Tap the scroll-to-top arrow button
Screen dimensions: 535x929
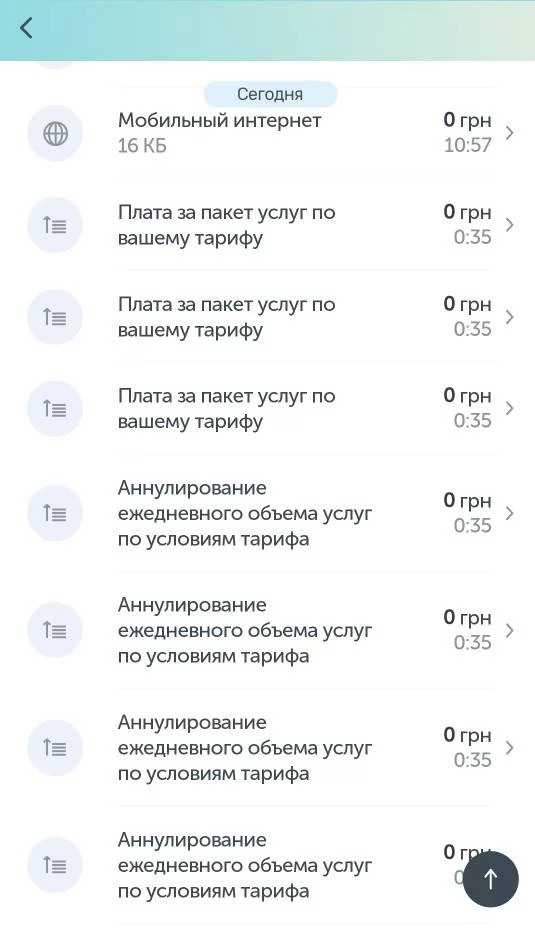491,879
